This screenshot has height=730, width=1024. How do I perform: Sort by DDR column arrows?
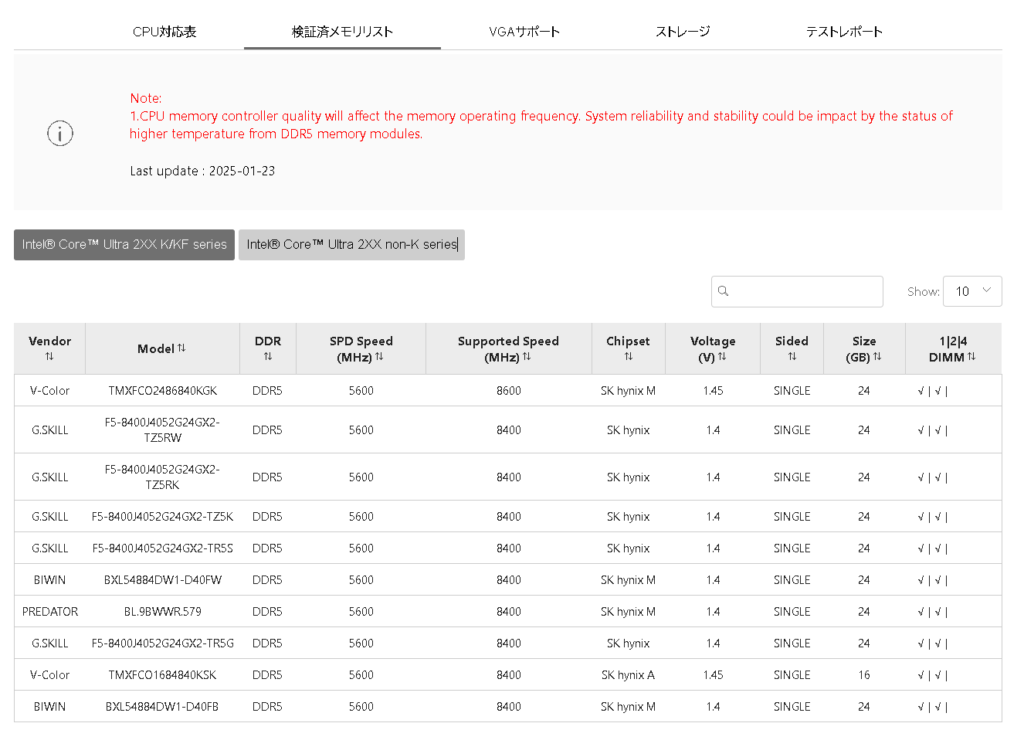coord(268,357)
